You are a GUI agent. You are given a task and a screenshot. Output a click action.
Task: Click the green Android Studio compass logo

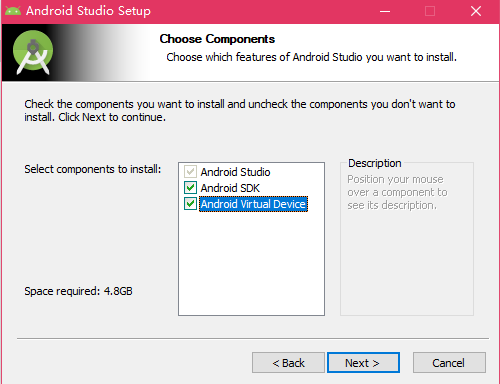[x=33, y=52]
